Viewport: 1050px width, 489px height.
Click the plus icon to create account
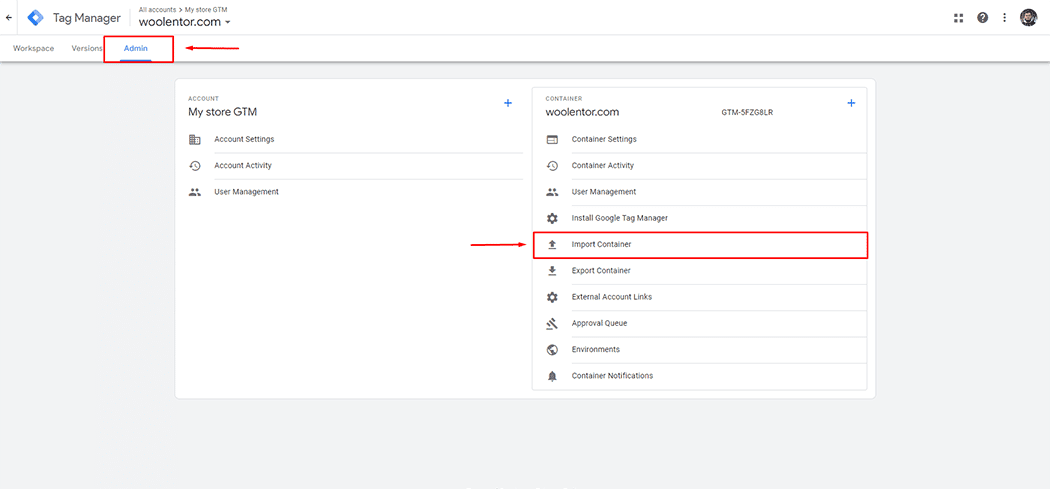click(x=508, y=103)
